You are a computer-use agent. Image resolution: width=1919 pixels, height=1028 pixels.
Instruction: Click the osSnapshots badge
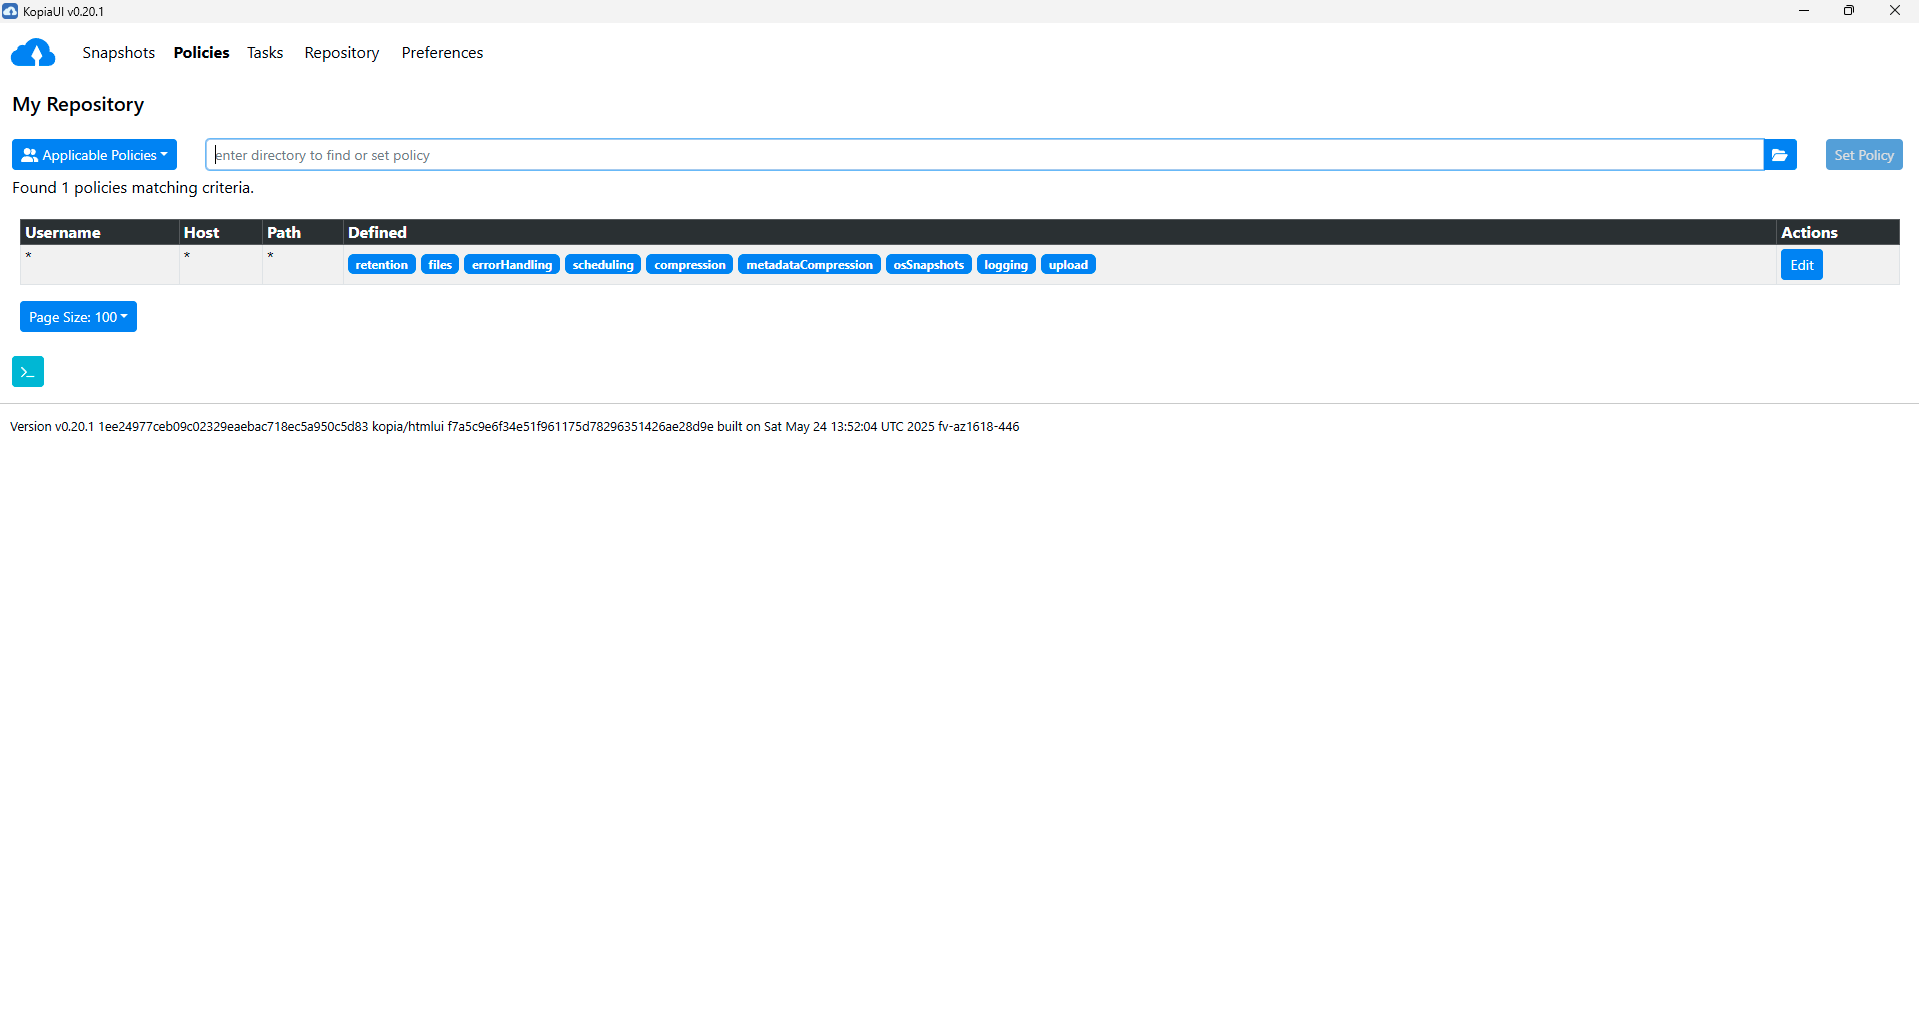[929, 265]
